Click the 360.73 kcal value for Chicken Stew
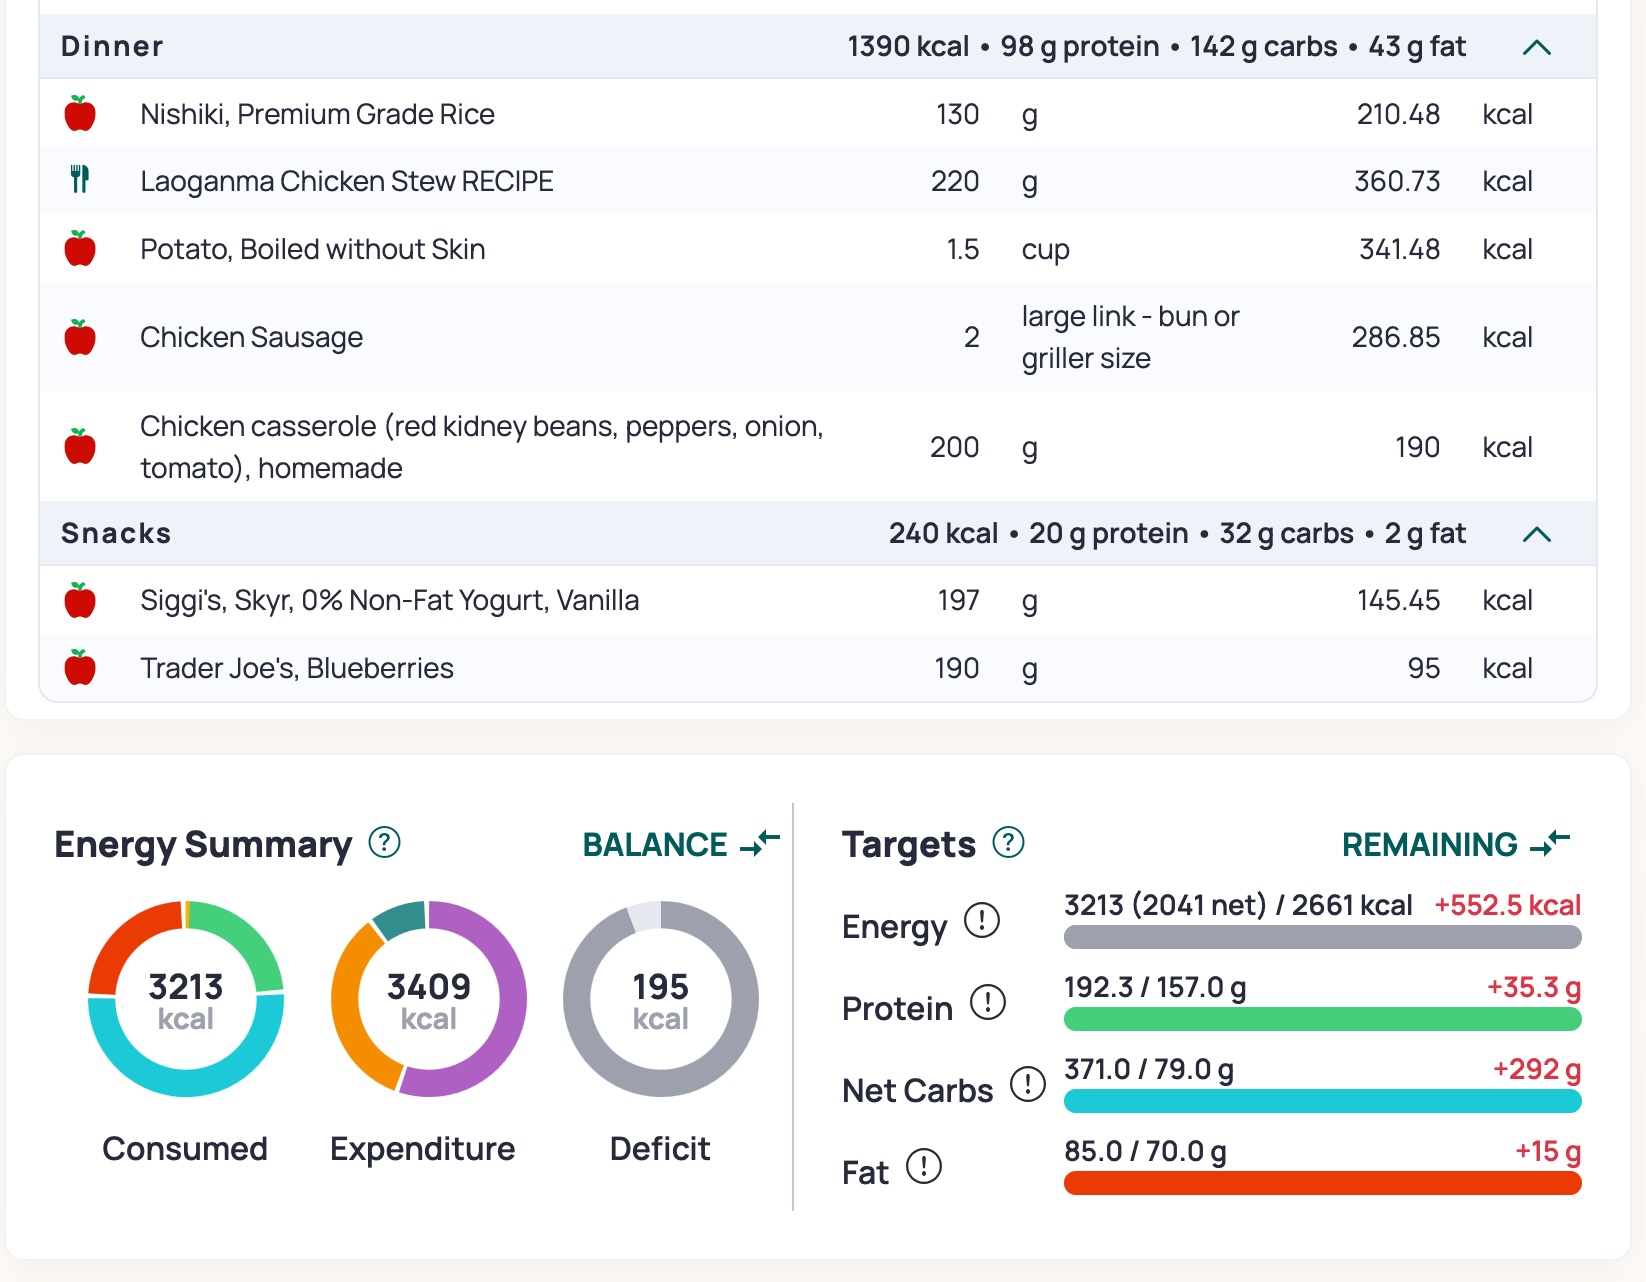The image size is (1646, 1282). tap(1397, 181)
